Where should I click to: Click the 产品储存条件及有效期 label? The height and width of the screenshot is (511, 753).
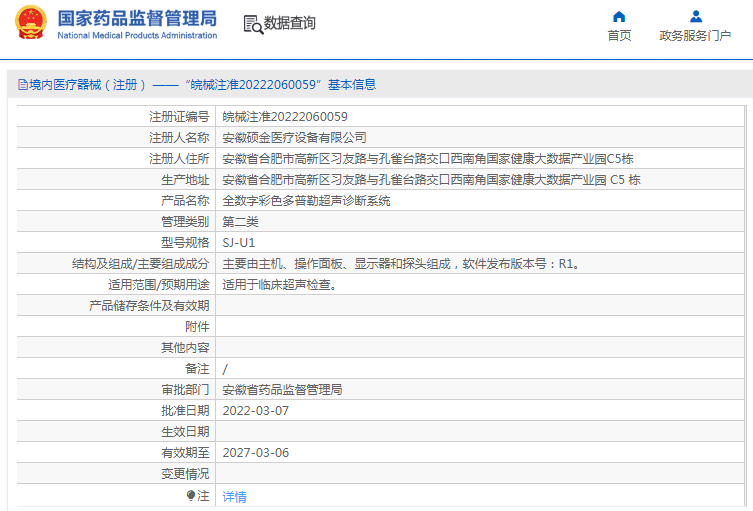(x=149, y=306)
